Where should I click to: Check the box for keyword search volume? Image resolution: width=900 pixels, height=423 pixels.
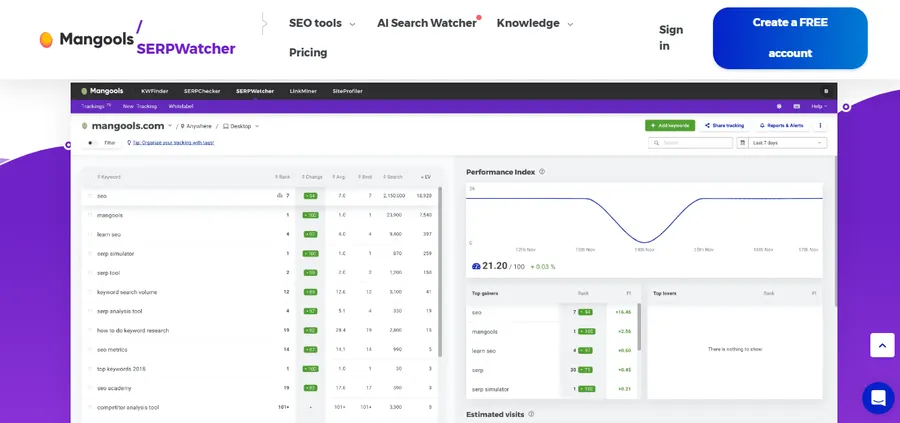tap(90, 292)
